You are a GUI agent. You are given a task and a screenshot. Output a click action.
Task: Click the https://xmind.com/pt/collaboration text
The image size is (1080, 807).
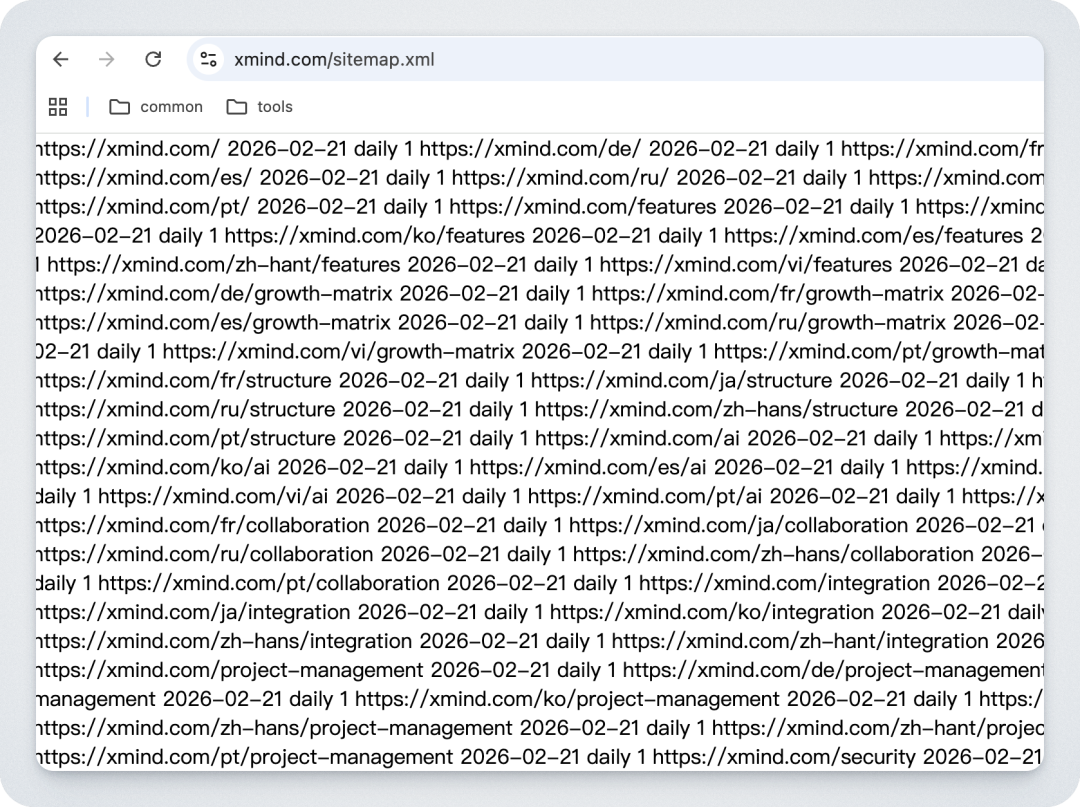[269, 583]
